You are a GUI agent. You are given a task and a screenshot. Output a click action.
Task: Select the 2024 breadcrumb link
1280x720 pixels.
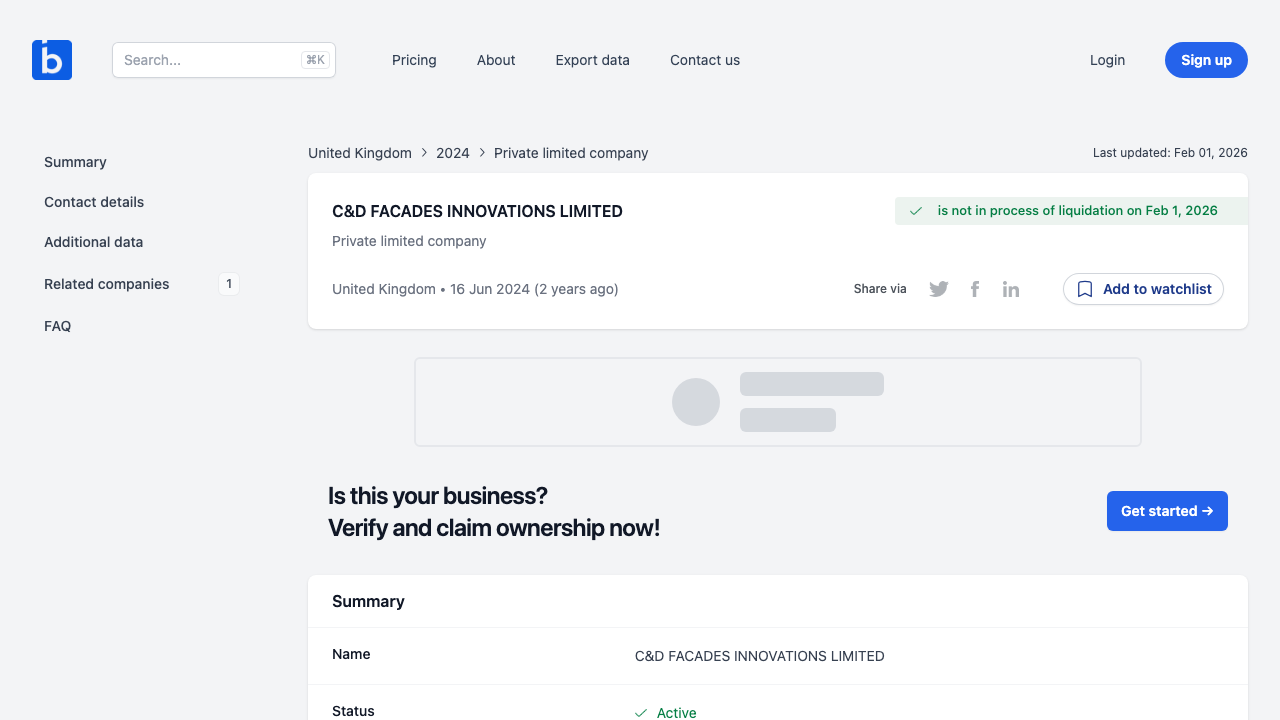[x=453, y=153]
